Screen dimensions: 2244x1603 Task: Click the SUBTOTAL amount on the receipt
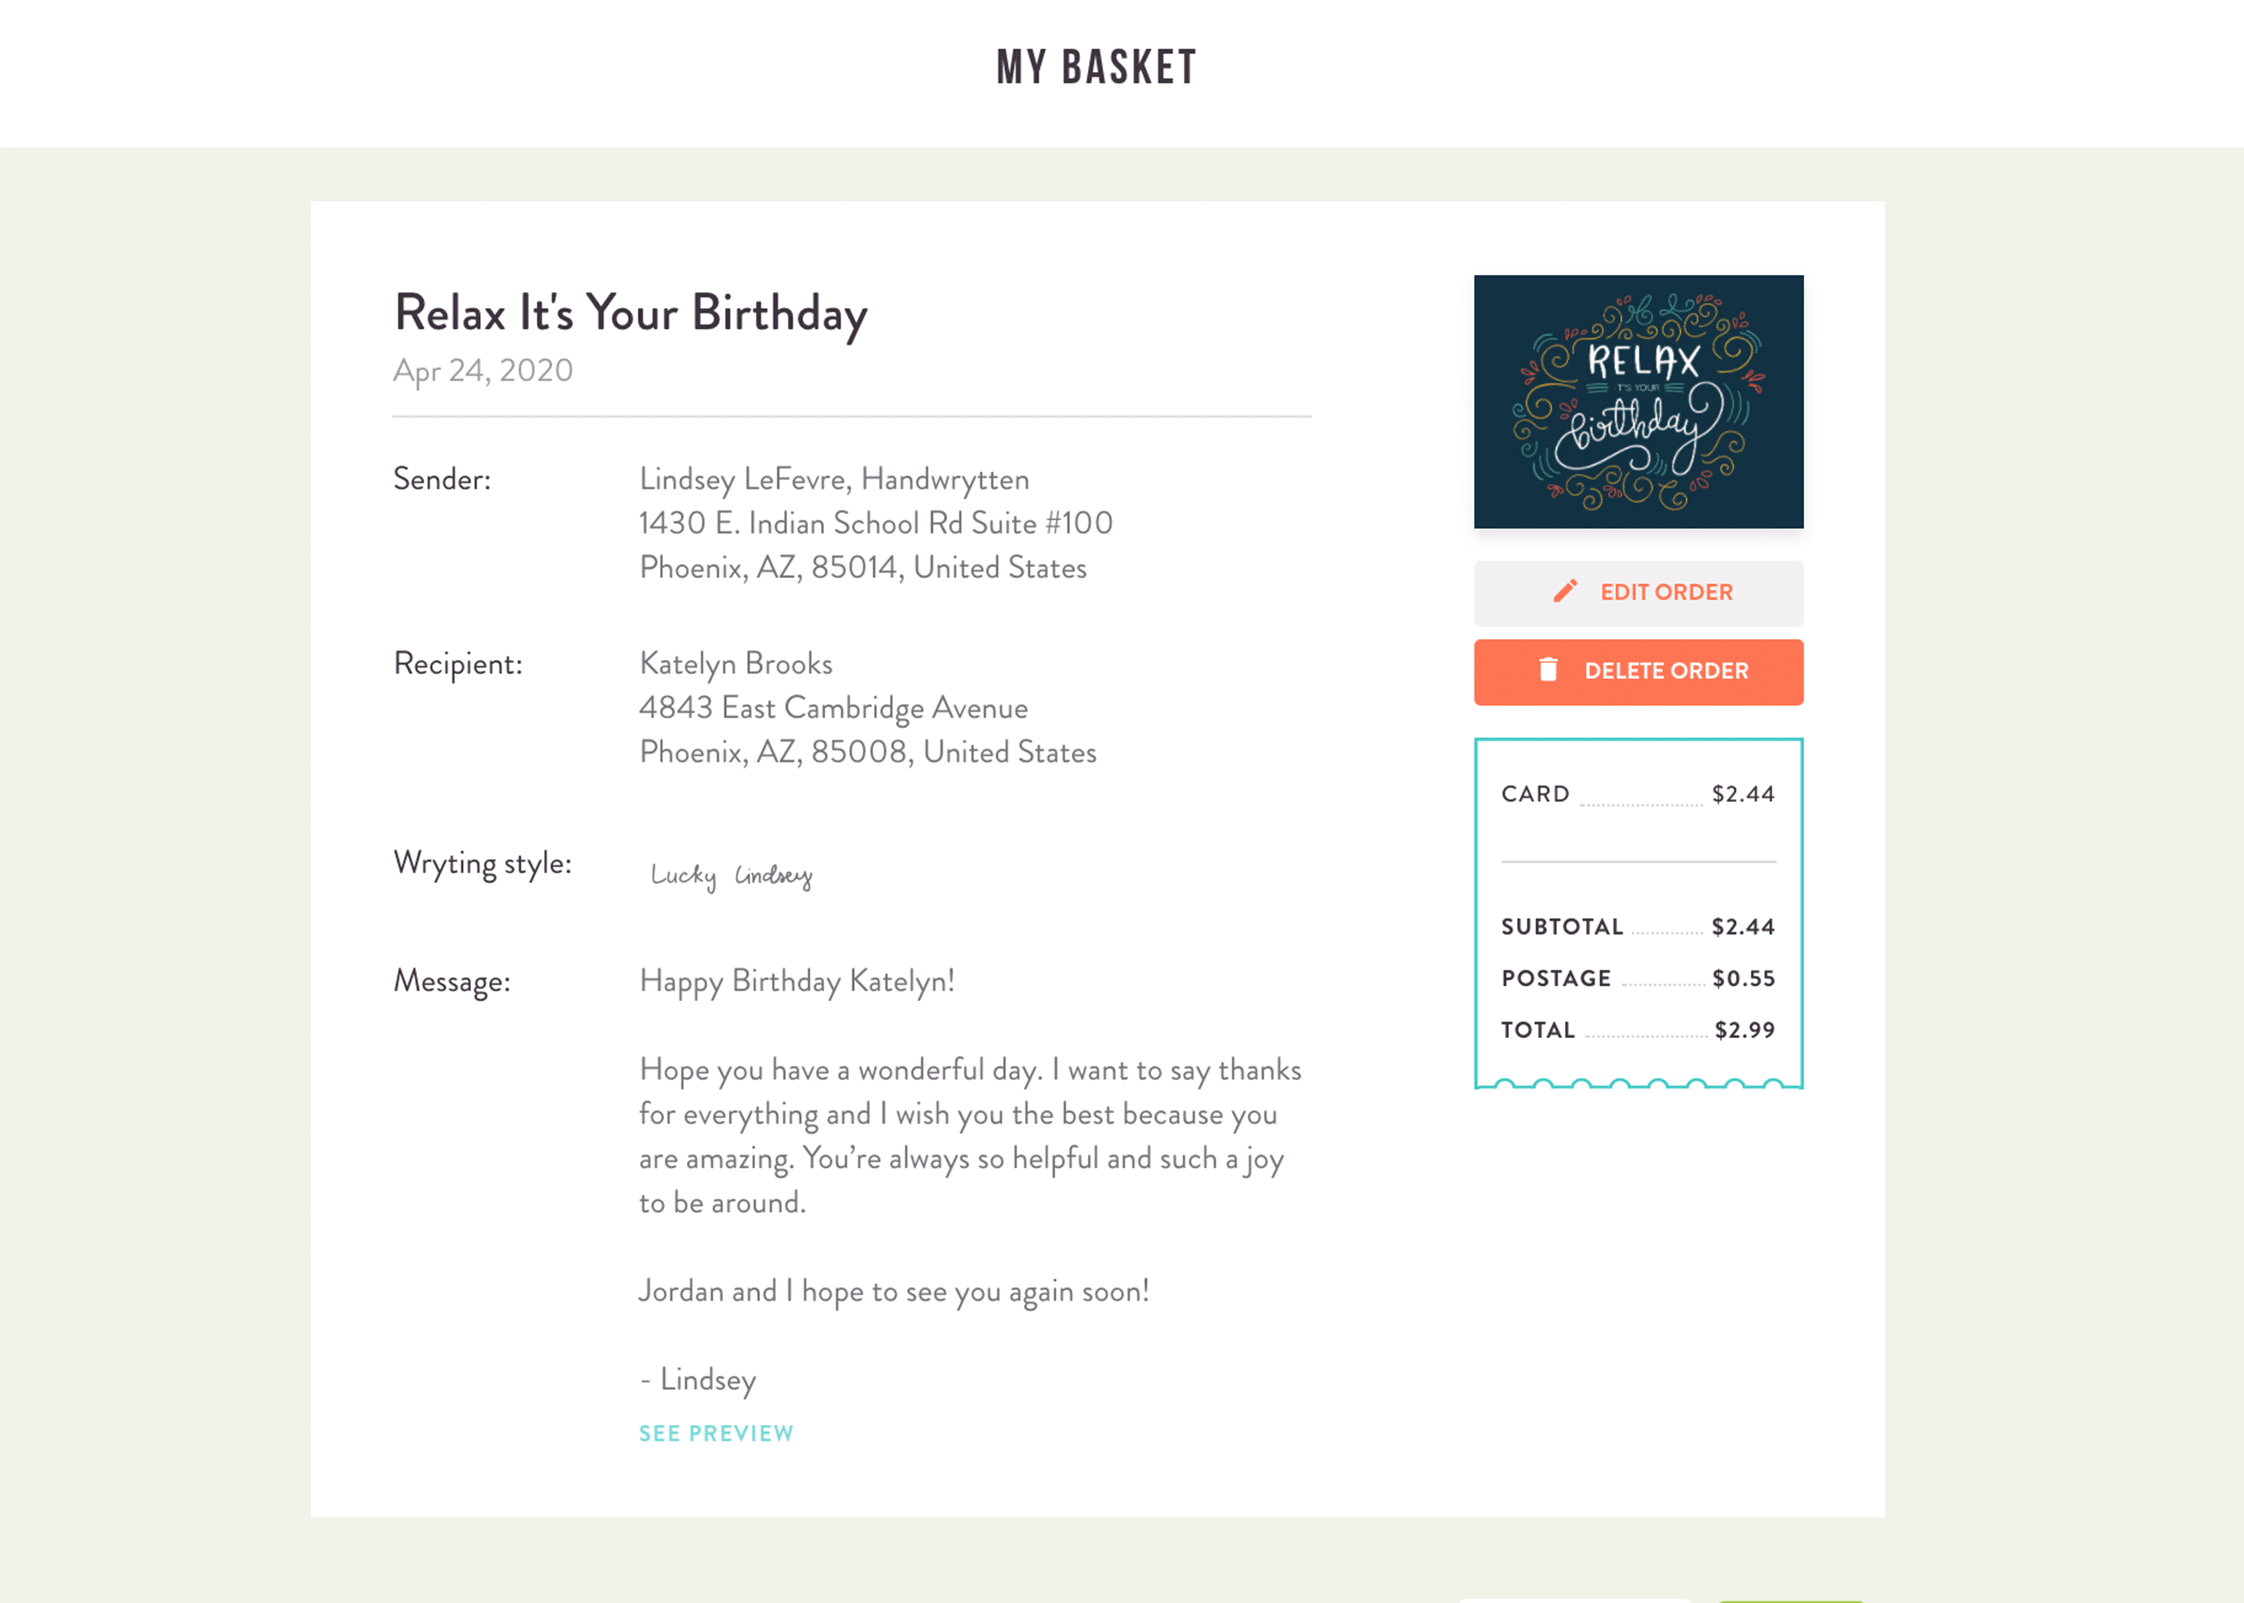pos(1742,927)
